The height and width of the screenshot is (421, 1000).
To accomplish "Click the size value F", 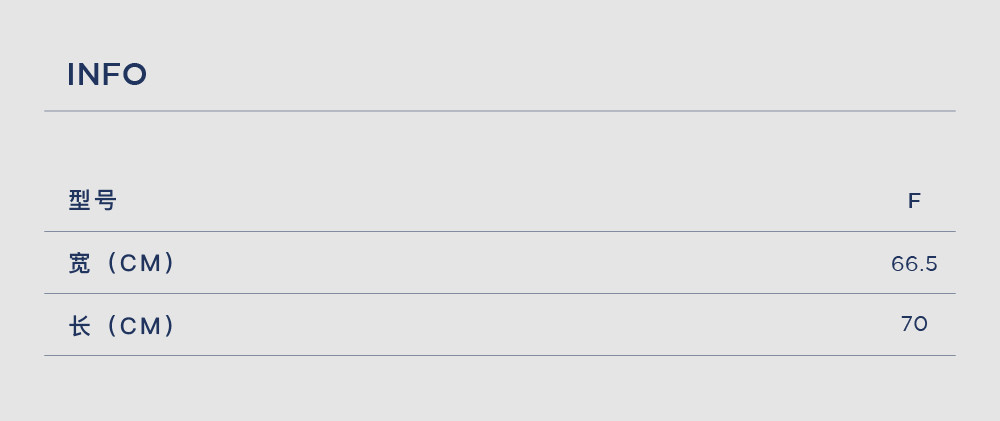I will pyautogui.click(x=914, y=202).
